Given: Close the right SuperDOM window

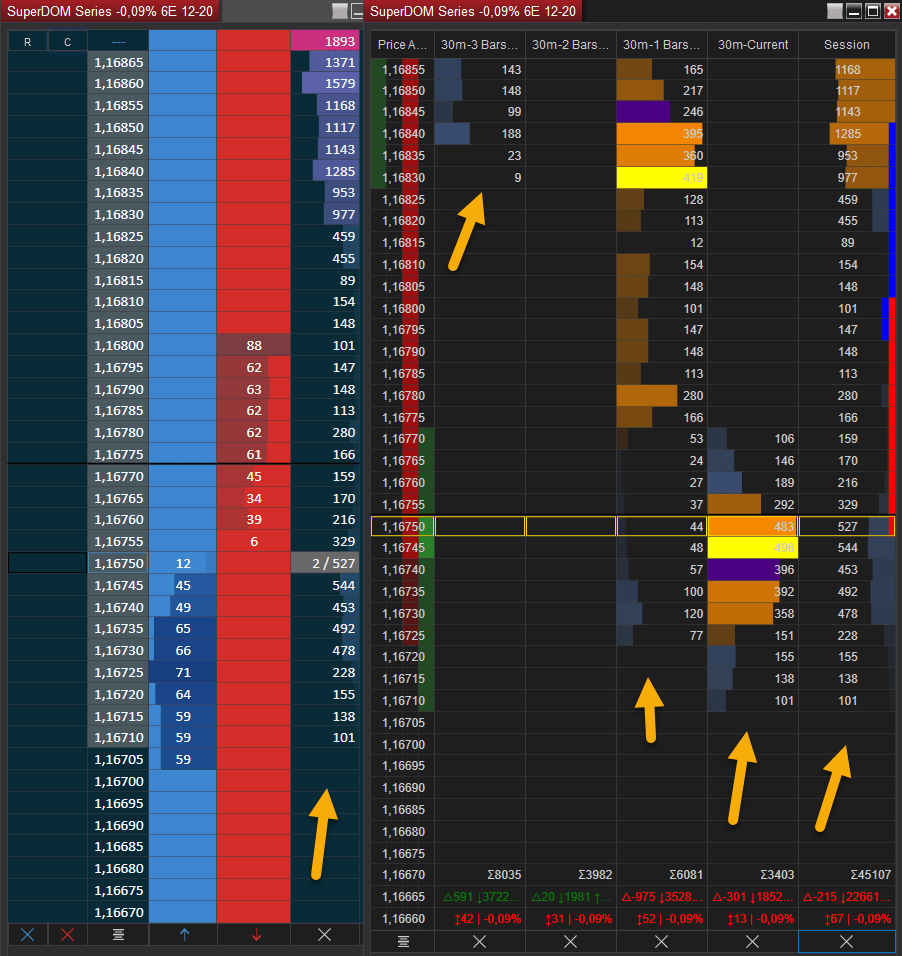Looking at the screenshot, I should [891, 10].
